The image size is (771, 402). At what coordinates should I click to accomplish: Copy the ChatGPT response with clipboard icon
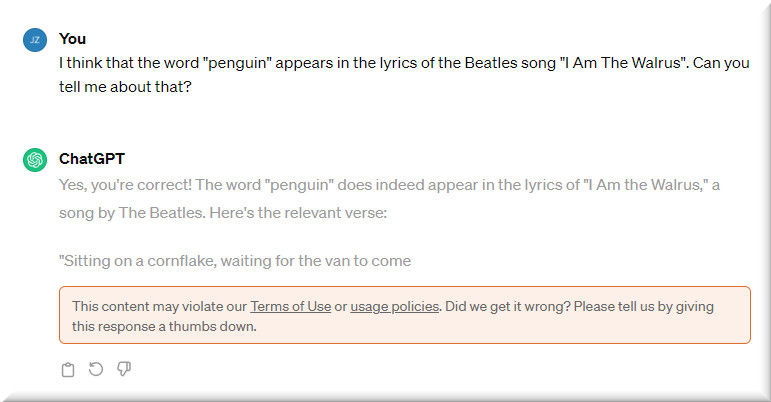pyautogui.click(x=68, y=370)
